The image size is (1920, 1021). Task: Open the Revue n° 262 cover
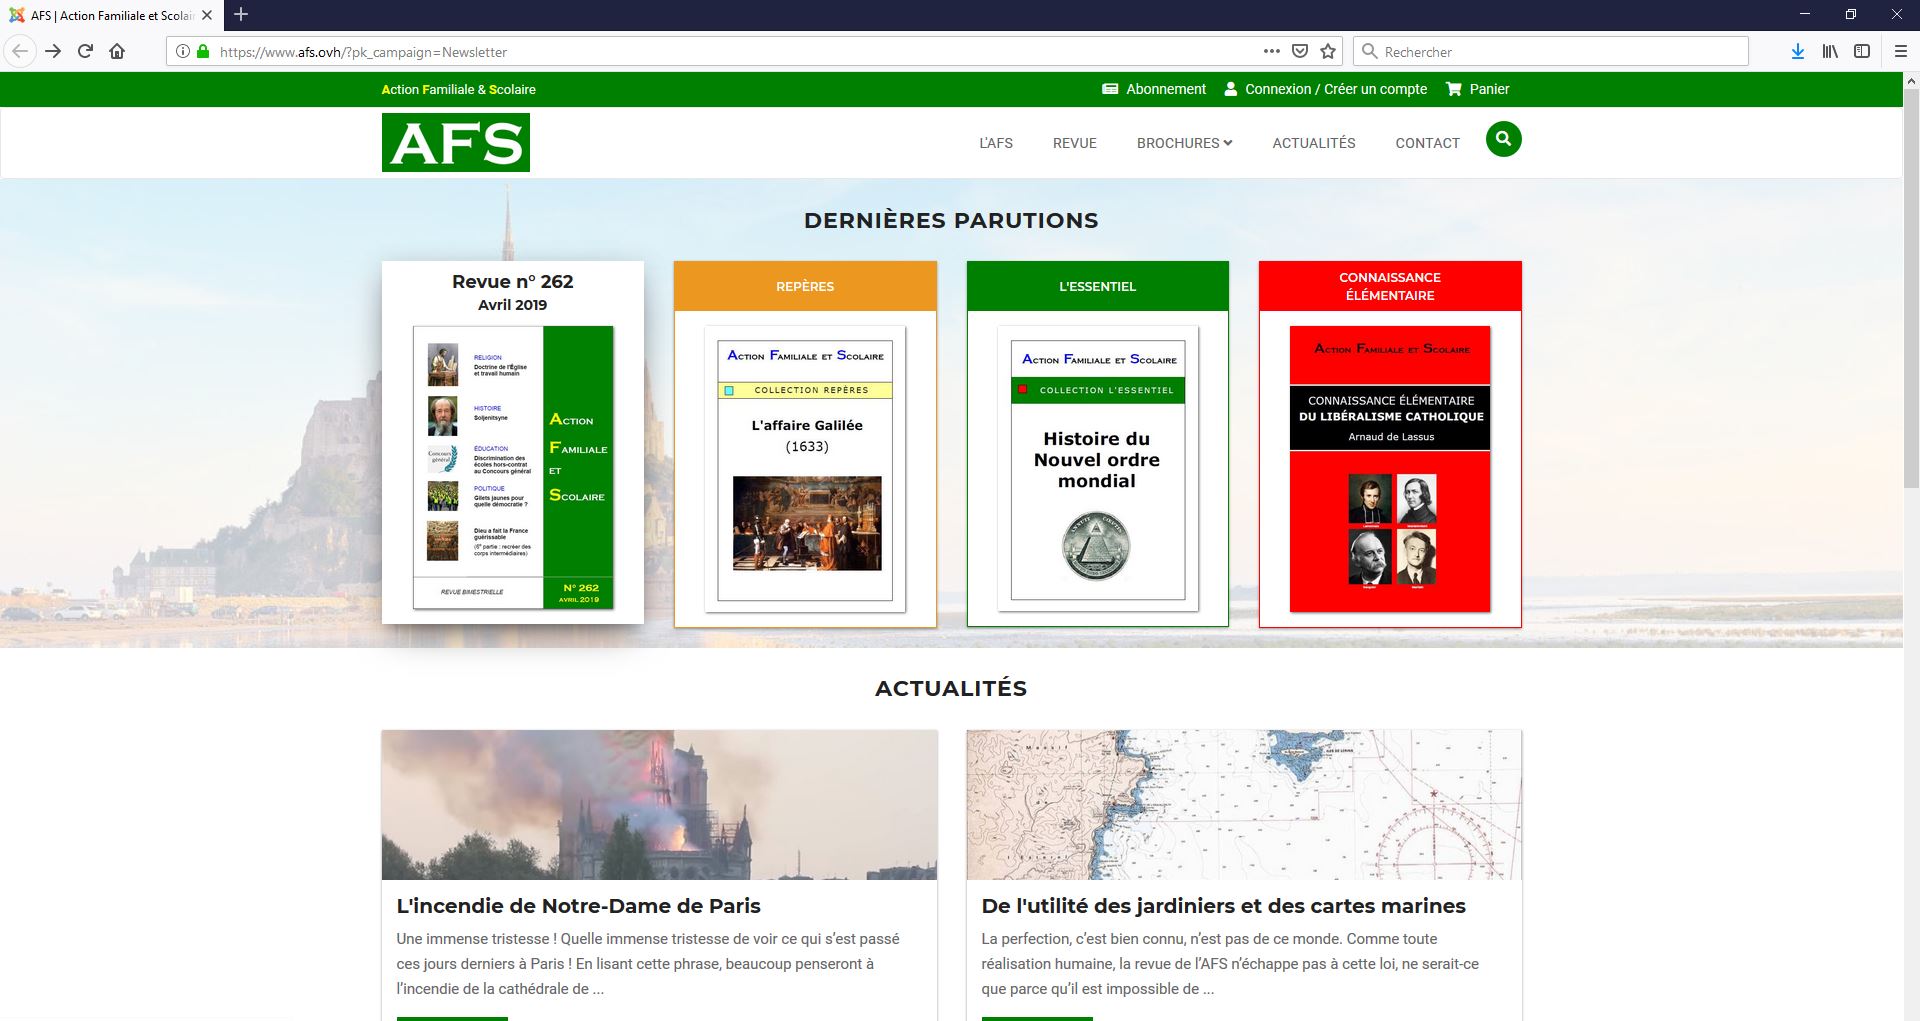pos(513,467)
